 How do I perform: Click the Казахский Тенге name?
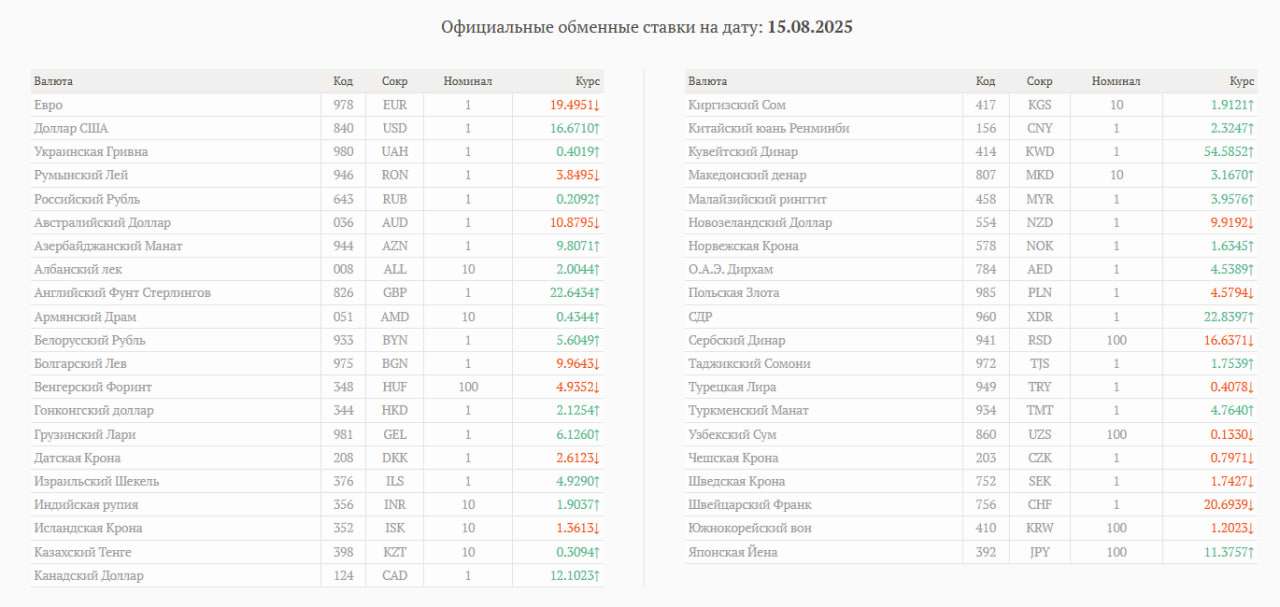point(83,552)
